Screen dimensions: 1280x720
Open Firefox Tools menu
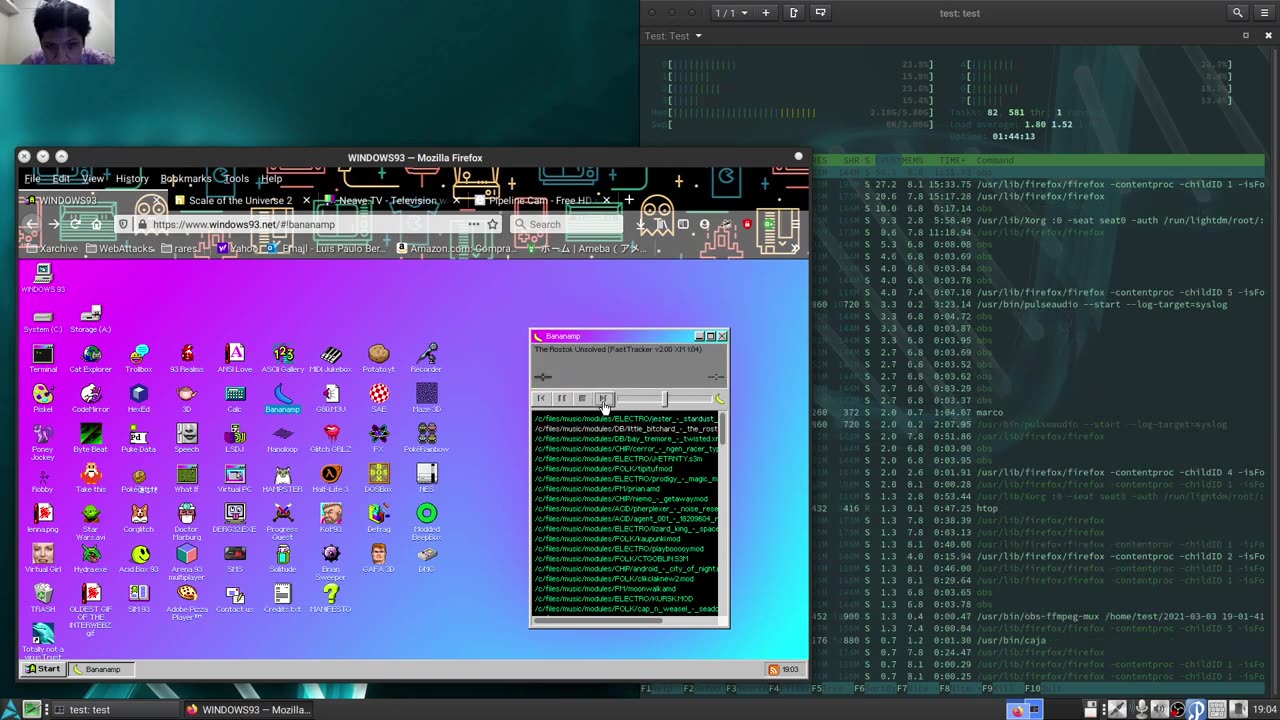pyautogui.click(x=236, y=179)
